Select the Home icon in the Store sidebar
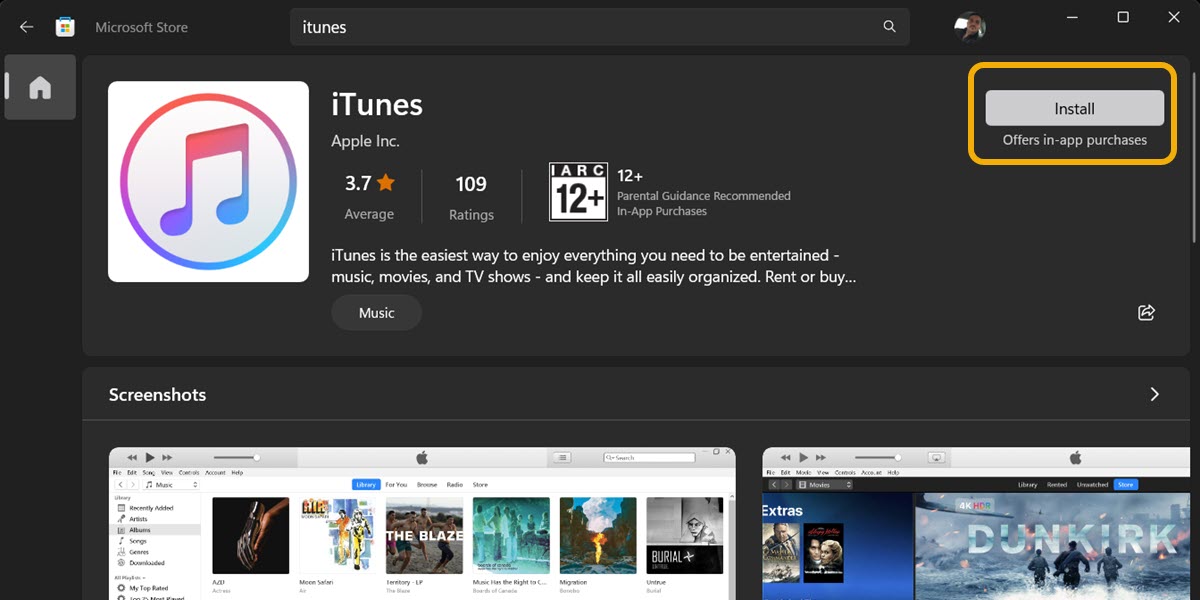Viewport: 1200px width, 600px height. [x=40, y=87]
